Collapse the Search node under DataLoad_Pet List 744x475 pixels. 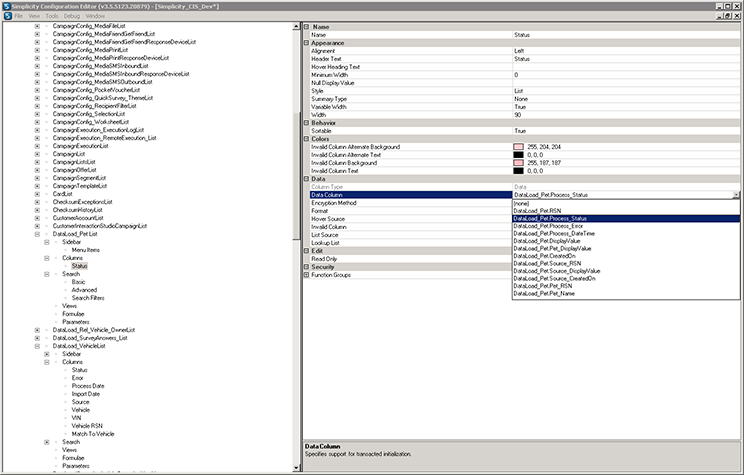[46, 274]
